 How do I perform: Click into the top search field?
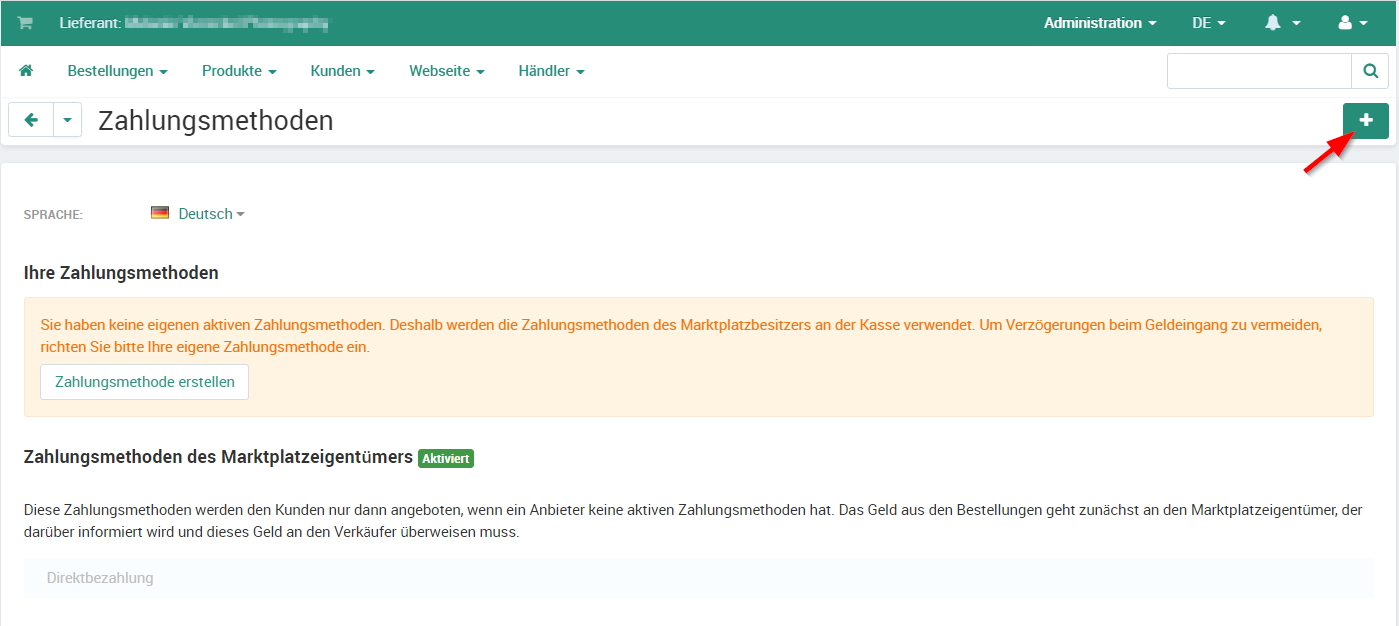(1259, 71)
